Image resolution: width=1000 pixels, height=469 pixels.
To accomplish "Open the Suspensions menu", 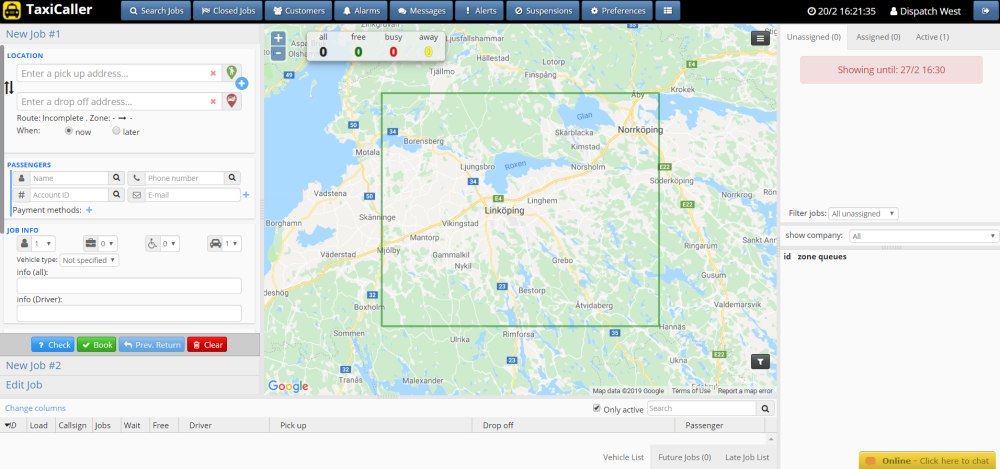I will [544, 11].
